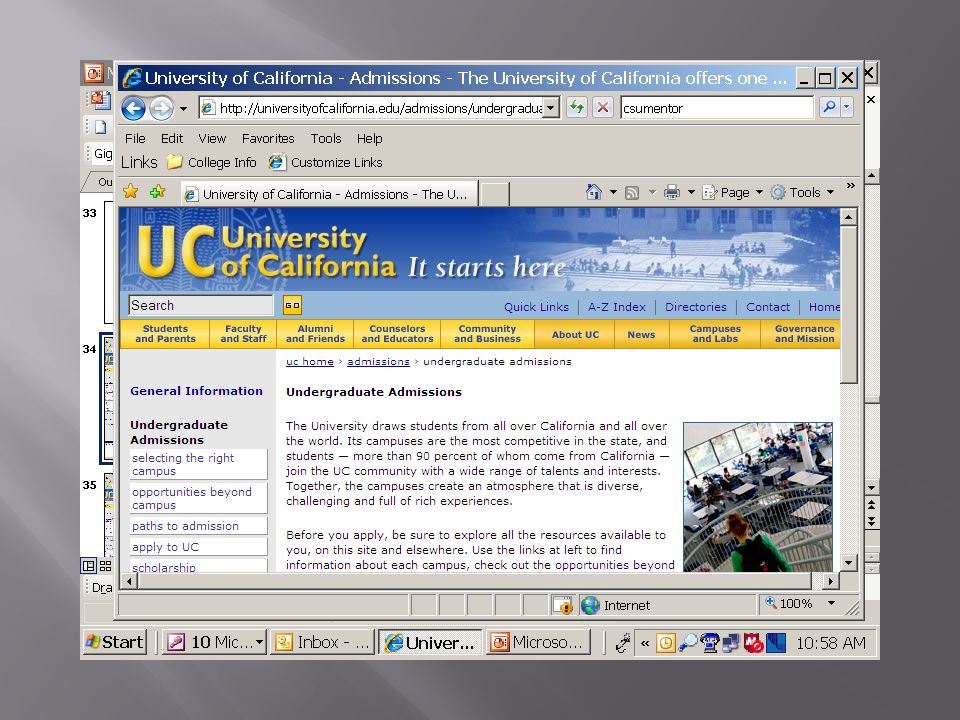Open Quick Links
Image resolution: width=960 pixels, height=720 pixels.
pyautogui.click(x=536, y=307)
